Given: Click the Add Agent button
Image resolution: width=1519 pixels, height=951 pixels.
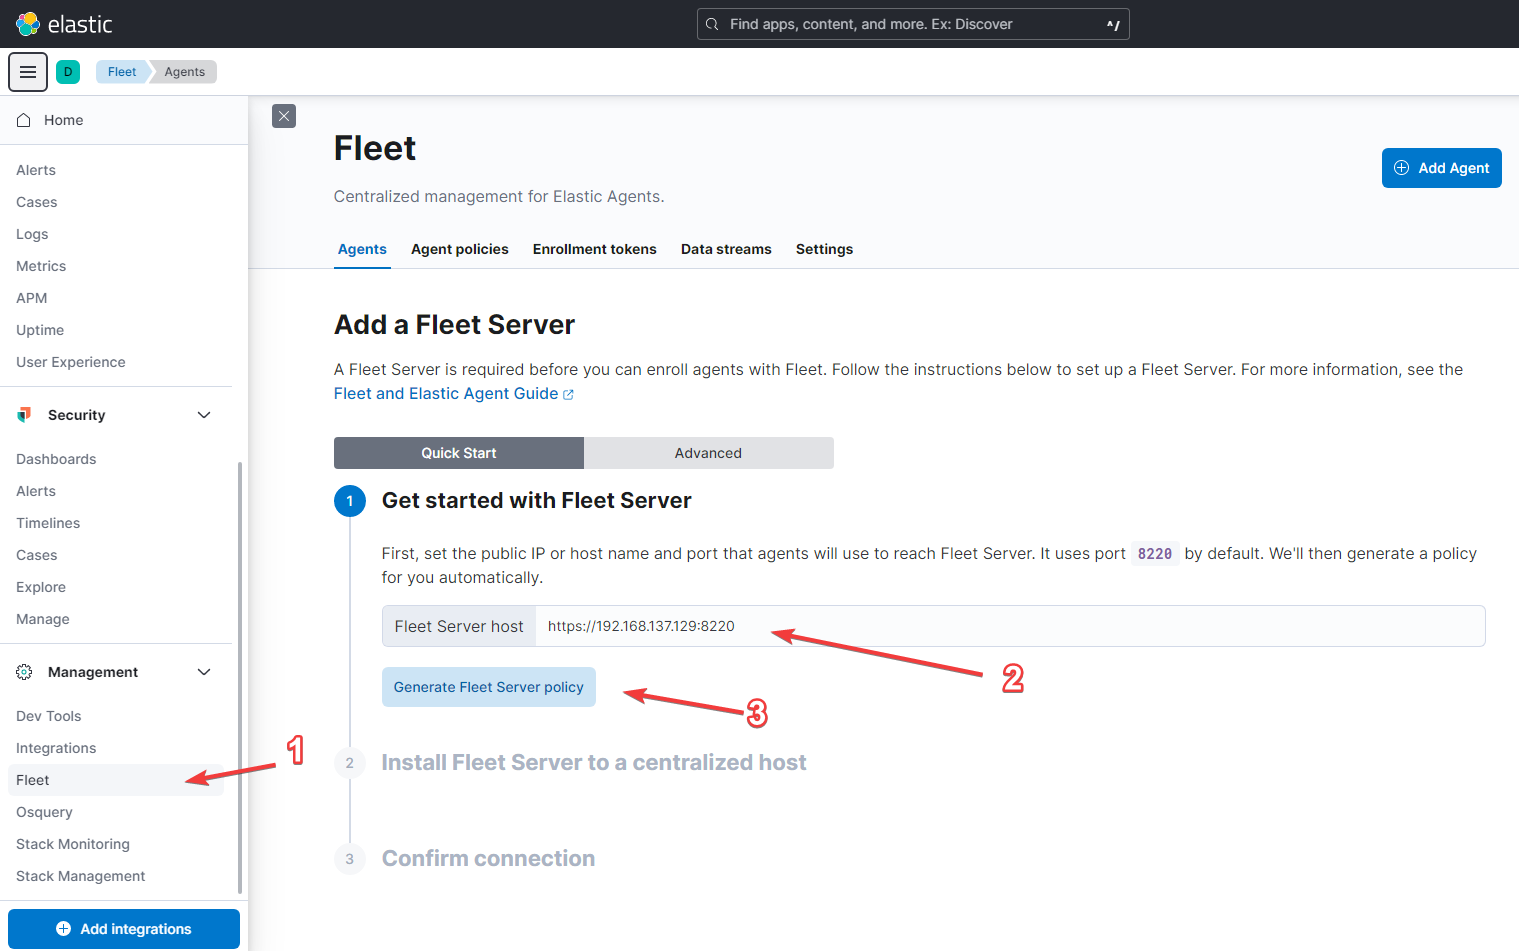Looking at the screenshot, I should [1441, 168].
